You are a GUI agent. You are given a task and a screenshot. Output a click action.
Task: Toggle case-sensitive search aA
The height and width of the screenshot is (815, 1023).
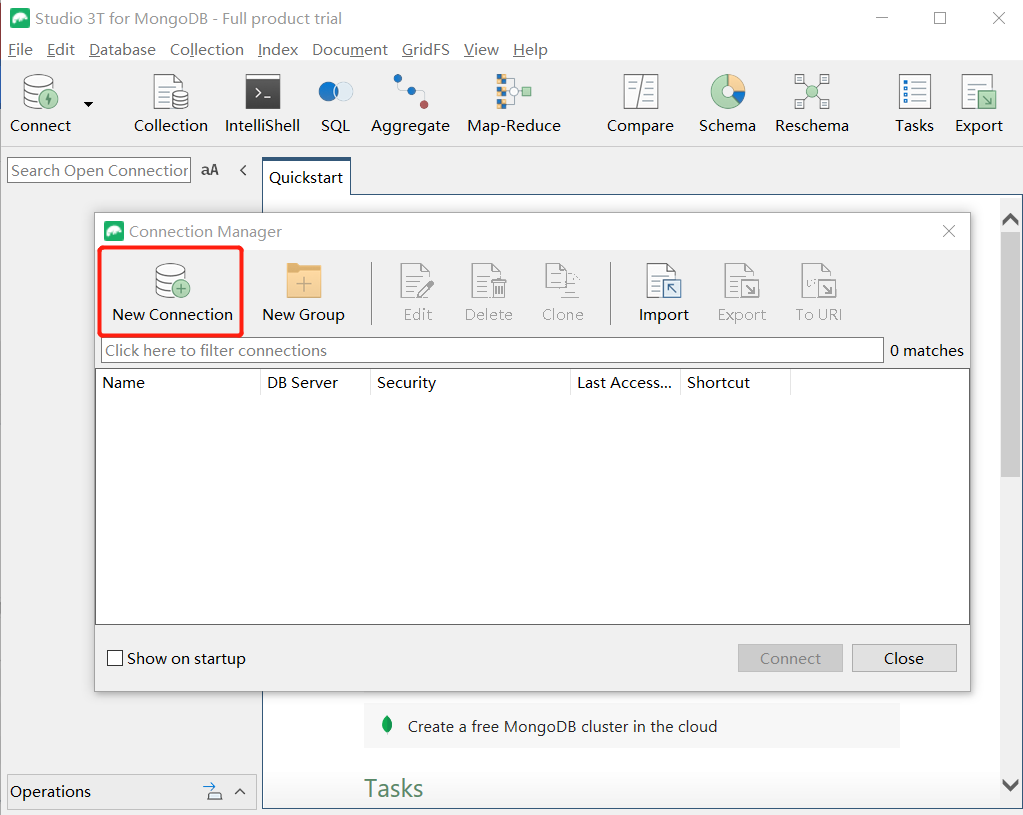click(x=209, y=170)
